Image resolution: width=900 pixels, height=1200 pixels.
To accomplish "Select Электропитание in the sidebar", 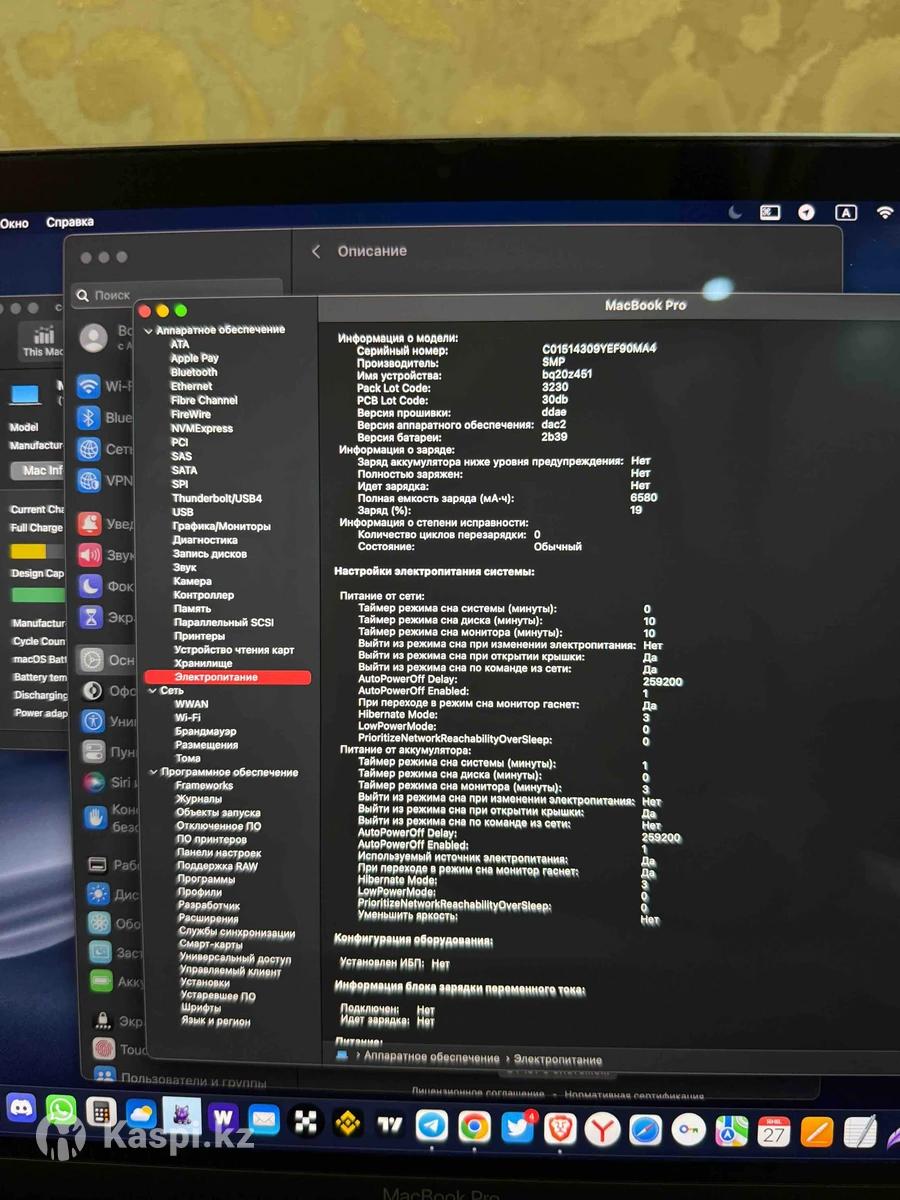I will pyautogui.click(x=216, y=677).
